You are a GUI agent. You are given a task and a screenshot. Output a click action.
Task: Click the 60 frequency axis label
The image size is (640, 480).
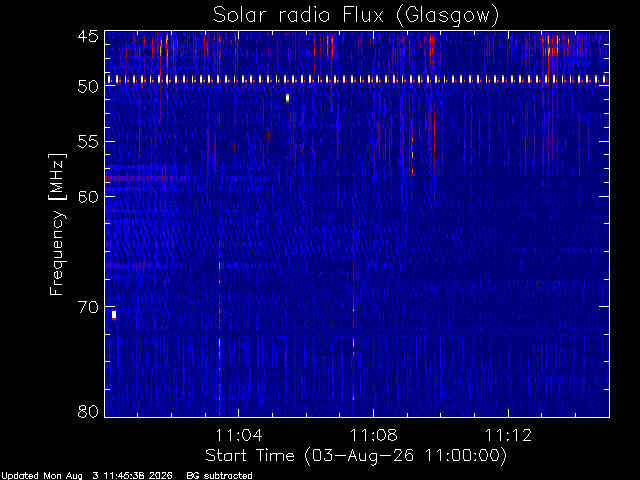tap(88, 196)
